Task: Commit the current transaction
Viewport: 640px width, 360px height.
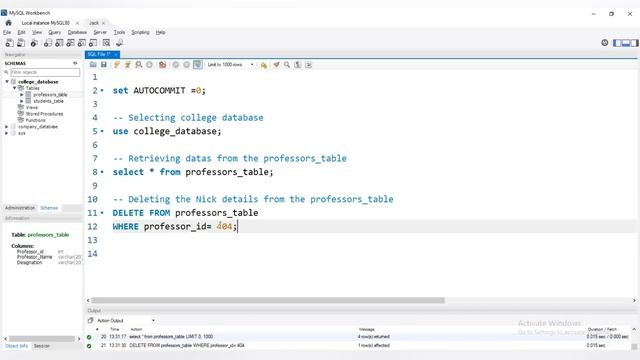Action: click(176, 65)
